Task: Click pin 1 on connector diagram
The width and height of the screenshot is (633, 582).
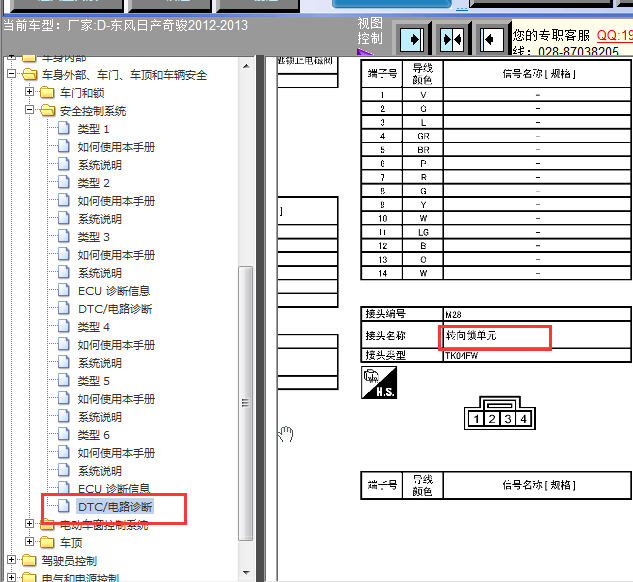Action: pyautogui.click(x=476, y=419)
